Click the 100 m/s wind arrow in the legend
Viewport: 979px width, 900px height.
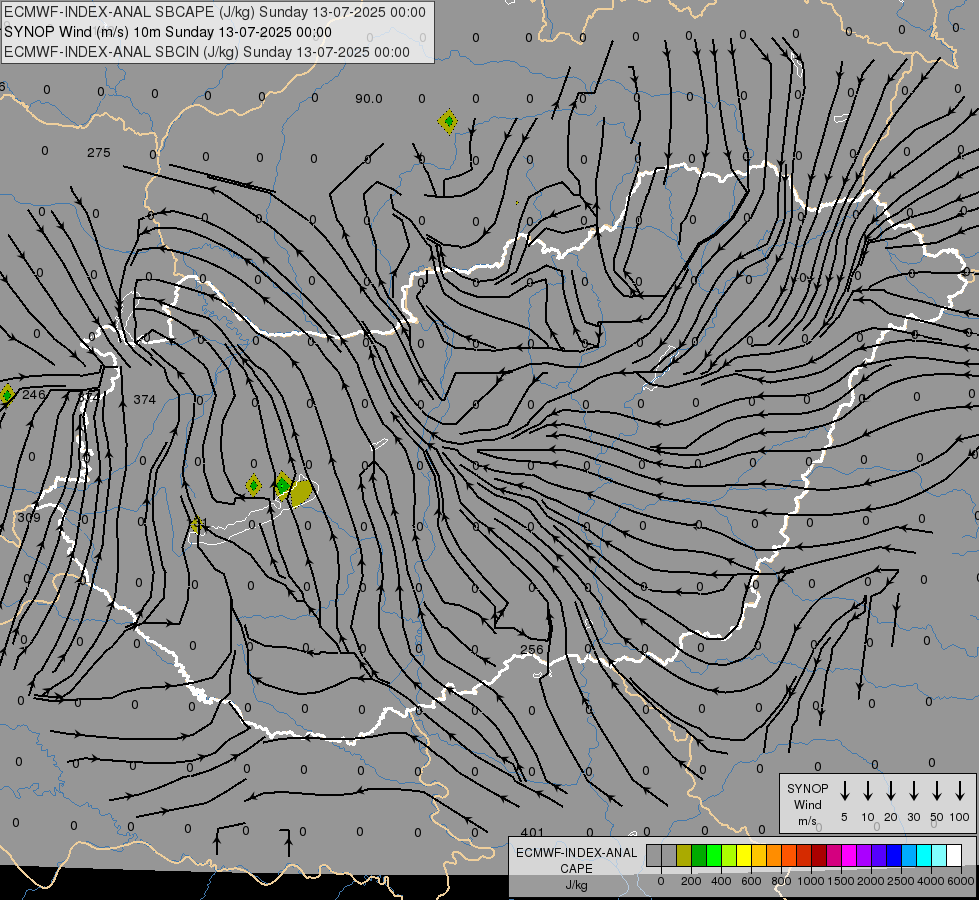(x=960, y=791)
